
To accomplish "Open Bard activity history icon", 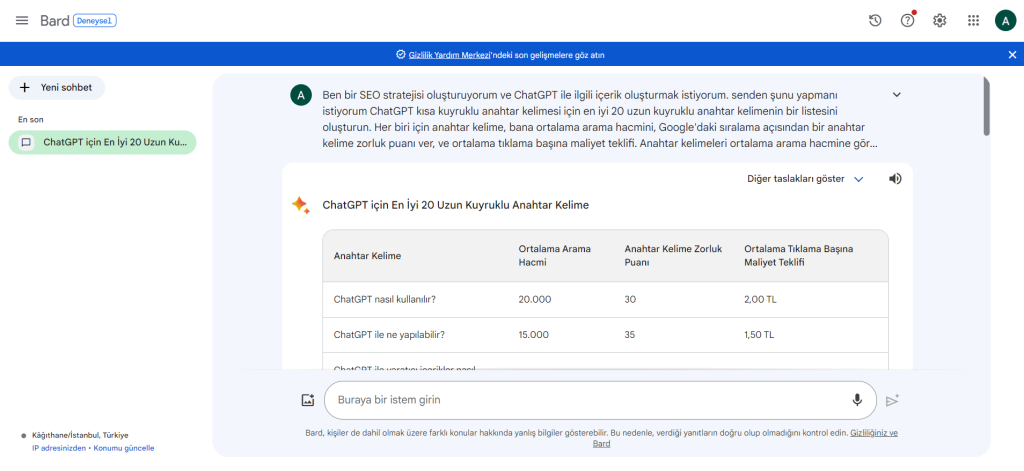I will (x=875, y=20).
